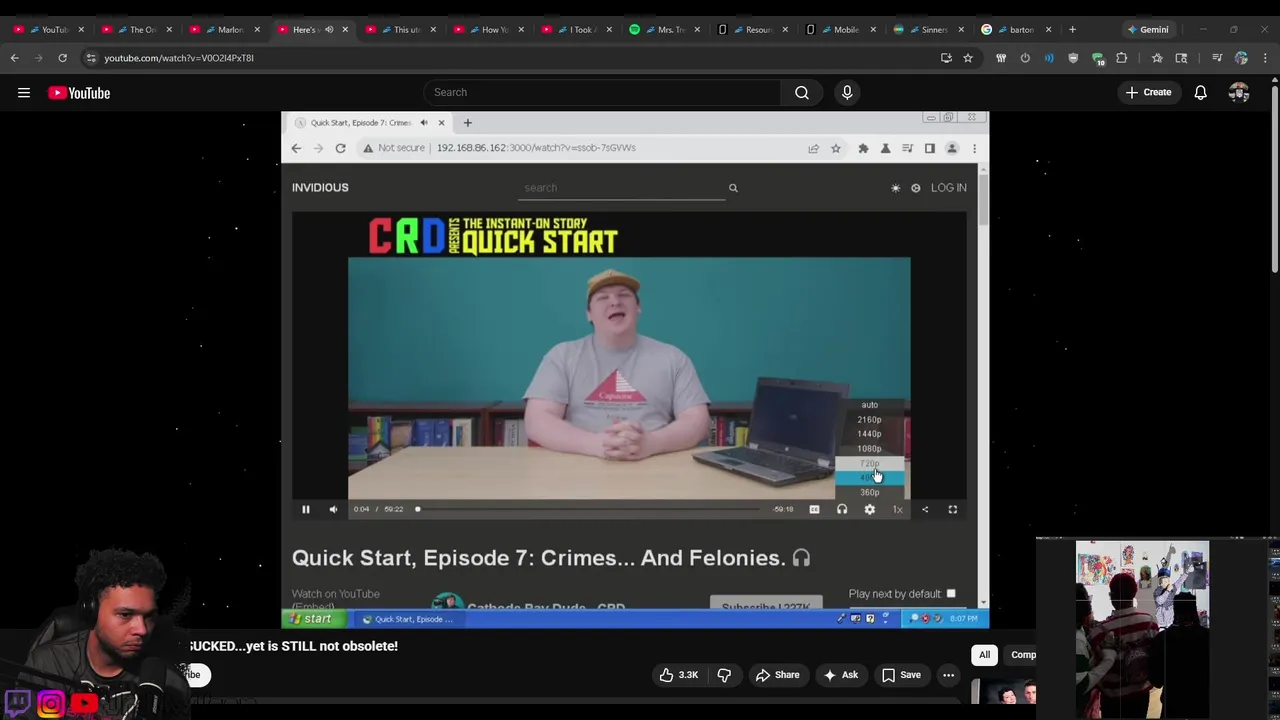Open a new Chrome tab with plus button
This screenshot has height=720, width=1280.
[1072, 29]
